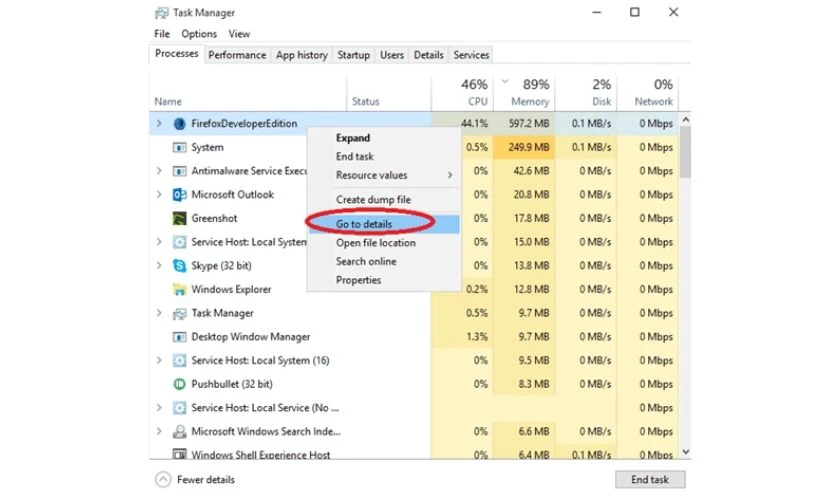Screen dimensions: 840x500
Task: Click the 1.3% Desktop Window Manager CPU value
Action: pyautogui.click(x=476, y=337)
